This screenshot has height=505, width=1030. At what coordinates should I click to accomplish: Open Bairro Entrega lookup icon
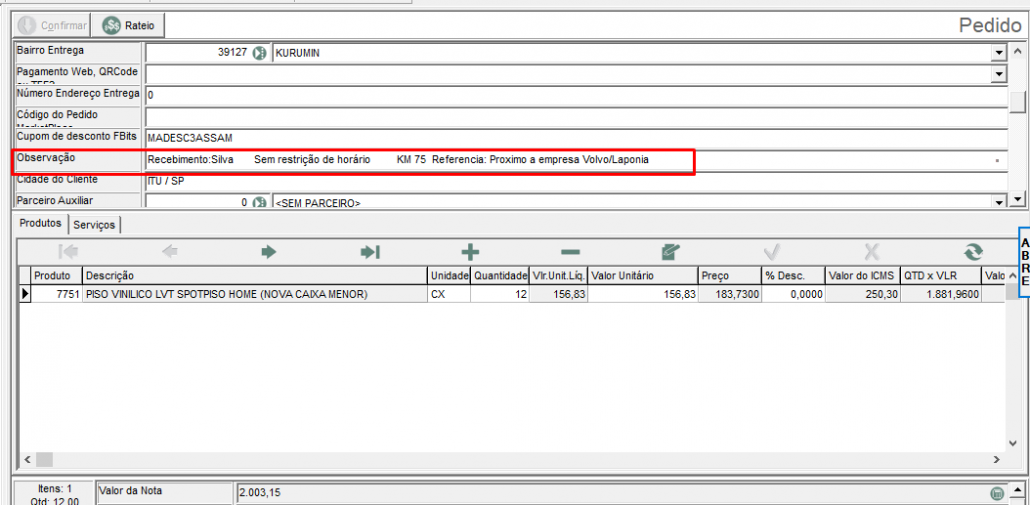259,53
